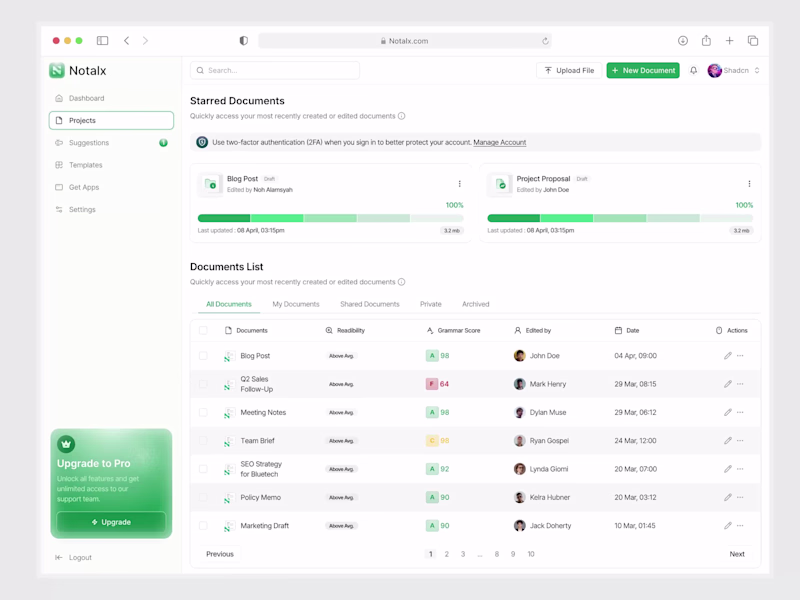
Task: Click the Upload File button
Action: tap(569, 70)
